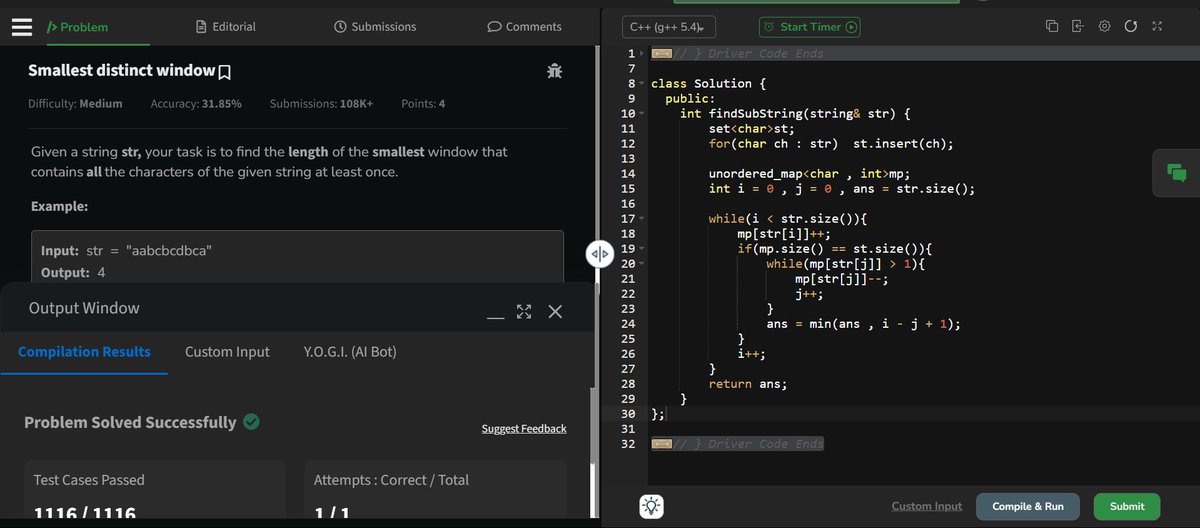This screenshot has height=528, width=1200.
Task: Expand editor to fullscreen
Action: tap(1157, 26)
